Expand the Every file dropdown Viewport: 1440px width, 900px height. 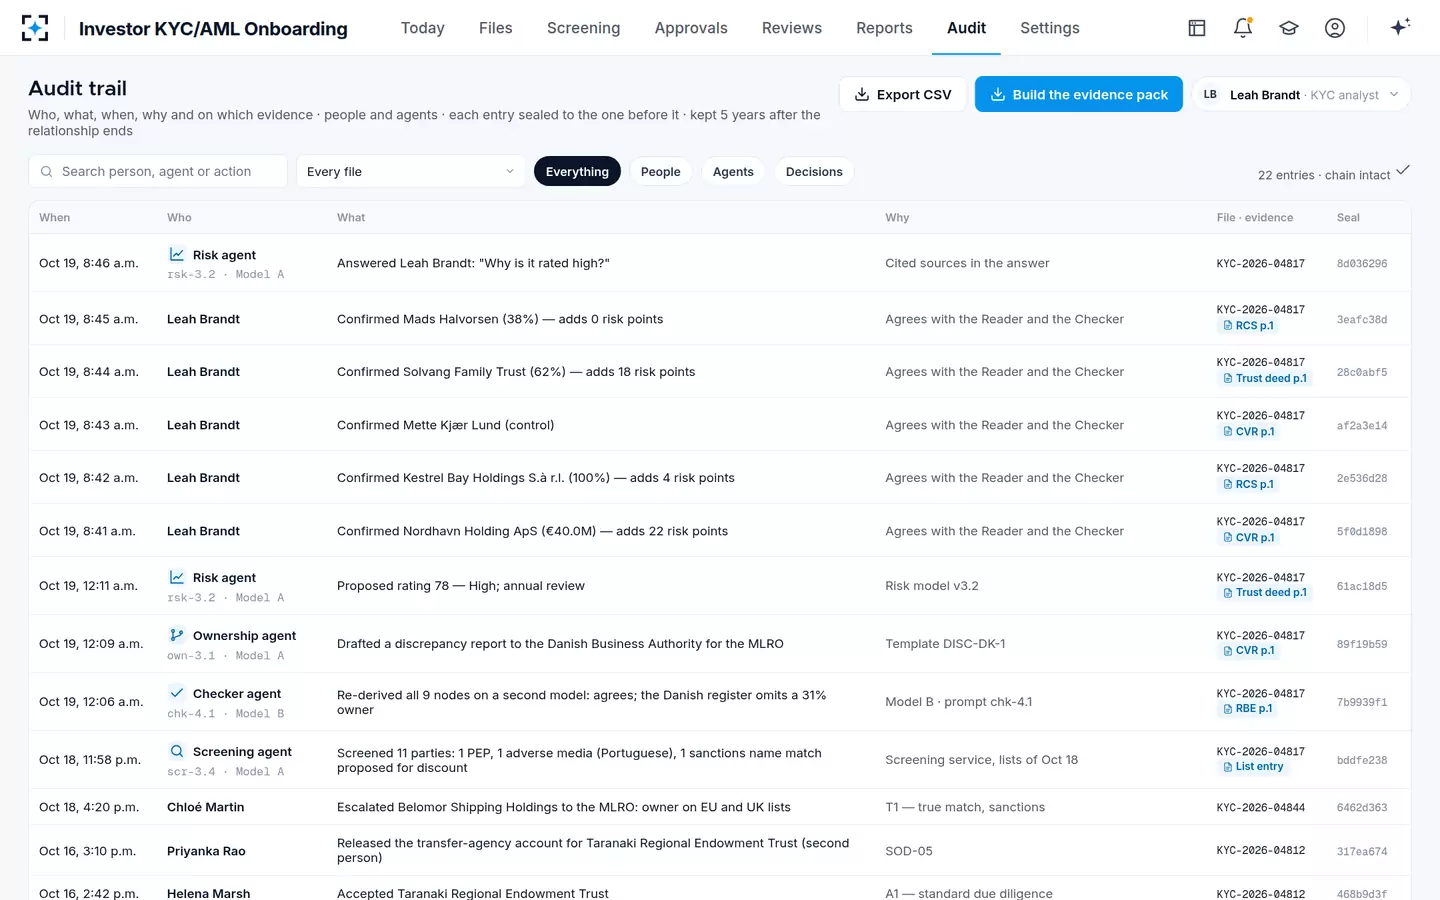(411, 171)
